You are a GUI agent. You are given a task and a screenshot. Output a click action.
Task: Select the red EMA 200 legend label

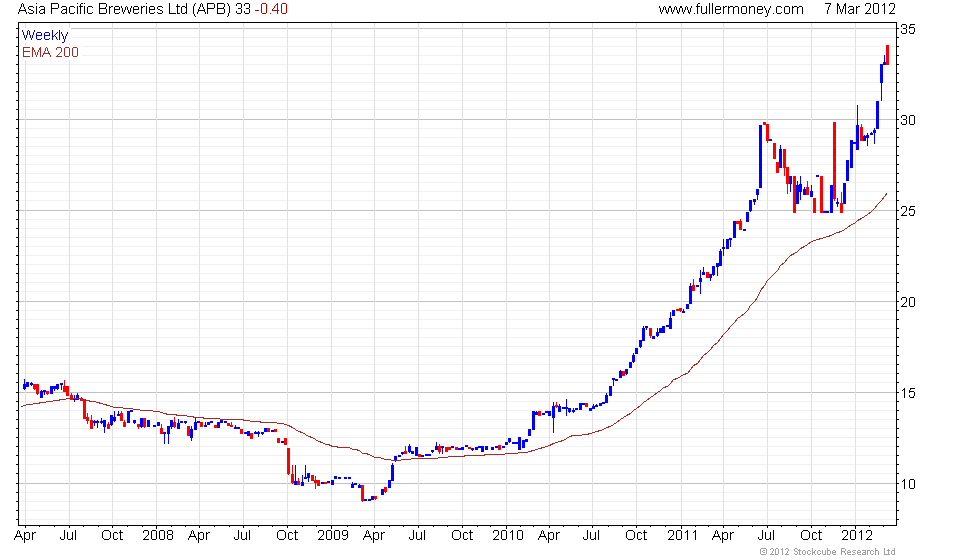50,52
